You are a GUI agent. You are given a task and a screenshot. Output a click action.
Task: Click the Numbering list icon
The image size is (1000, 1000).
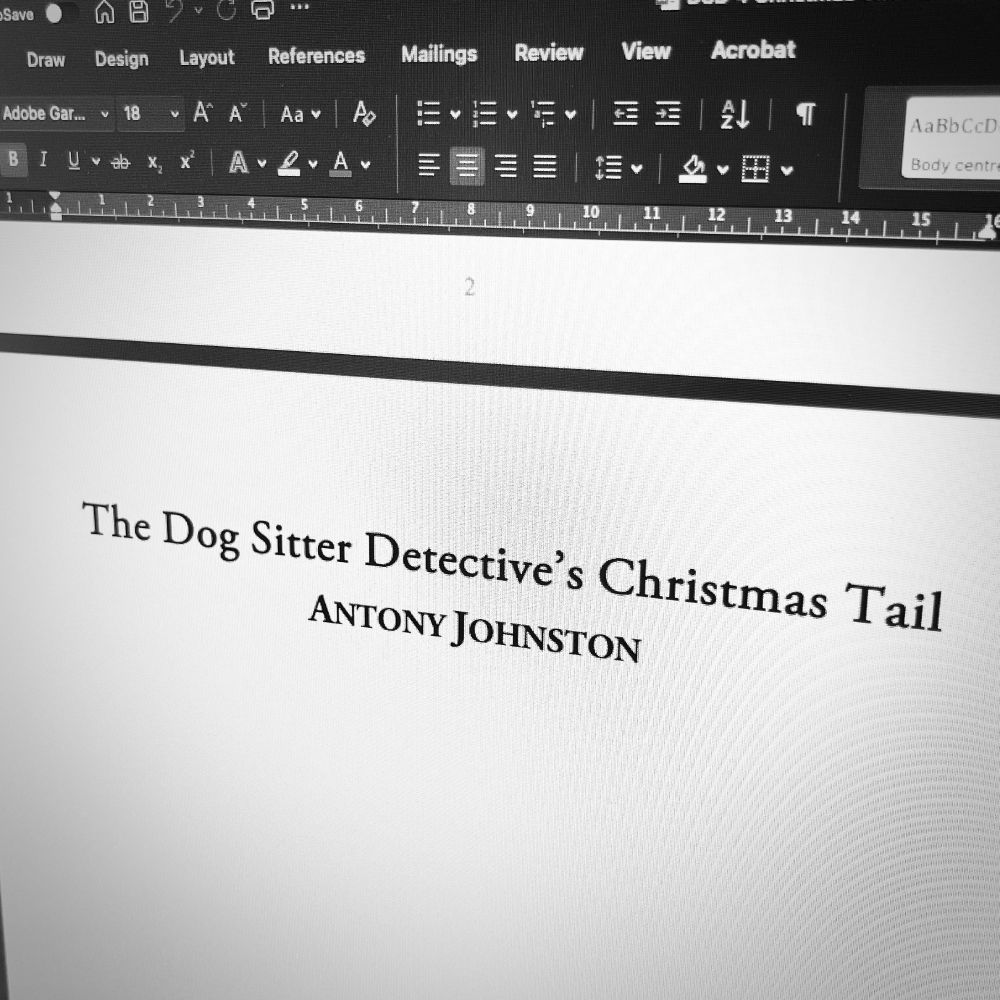(485, 114)
